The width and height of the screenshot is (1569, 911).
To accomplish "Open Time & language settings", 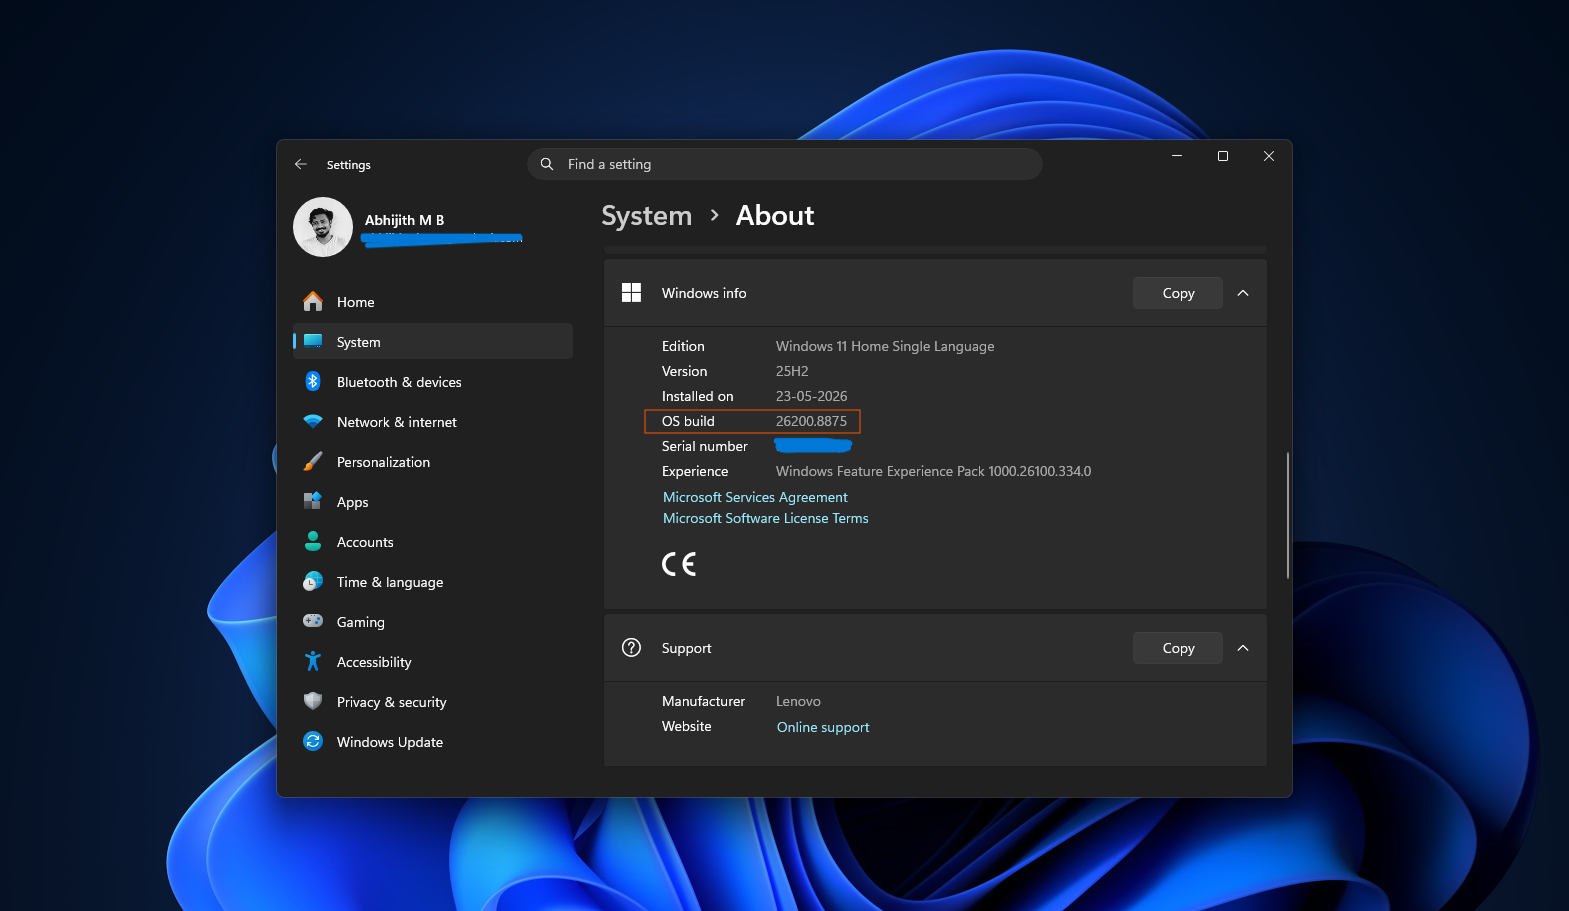I will (432, 581).
